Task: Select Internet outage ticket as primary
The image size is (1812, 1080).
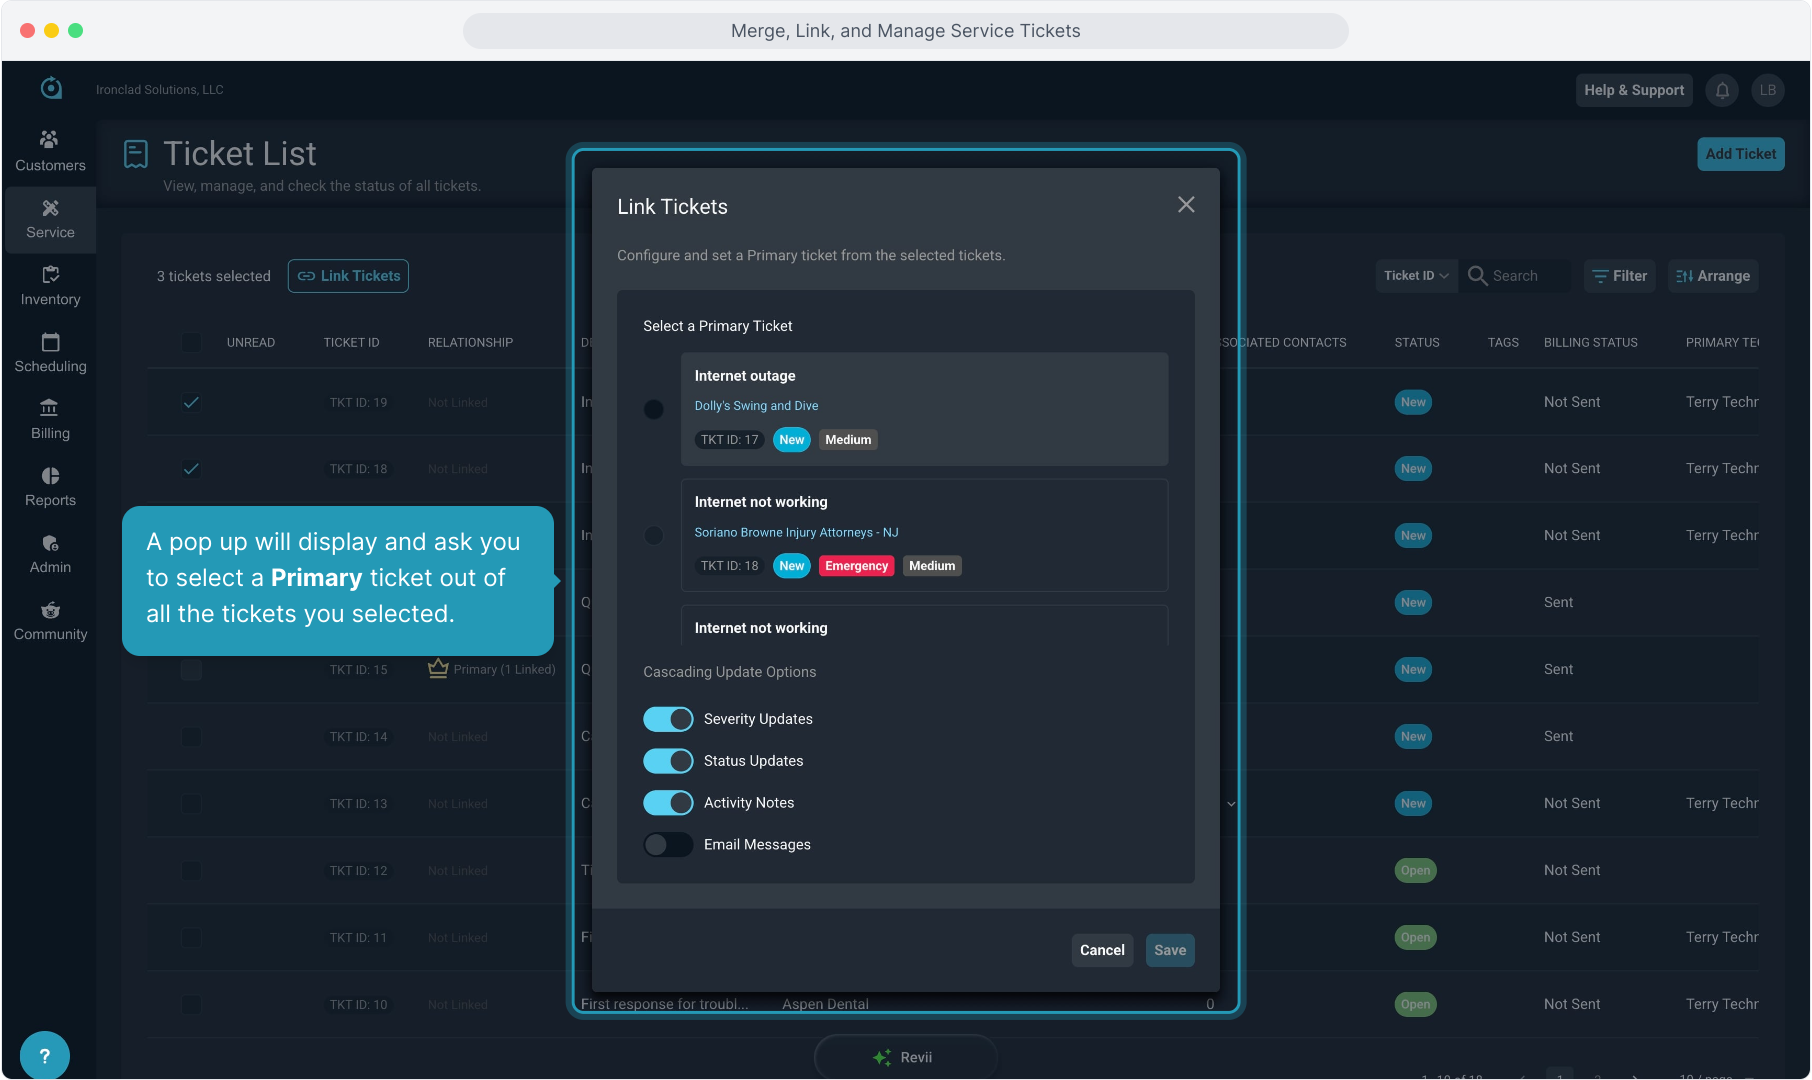Action: click(654, 410)
